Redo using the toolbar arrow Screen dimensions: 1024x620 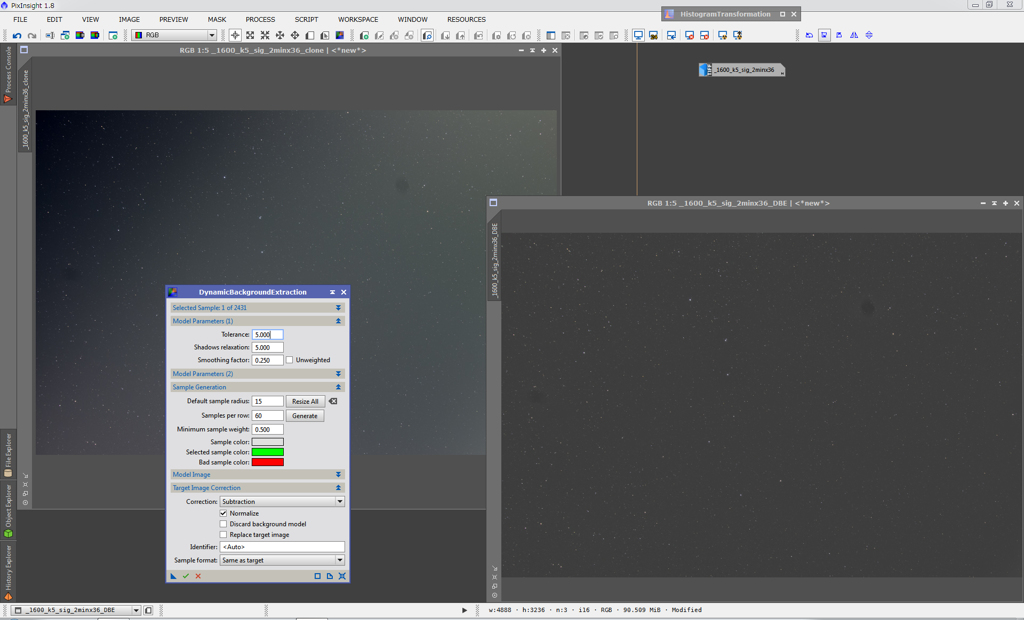(x=31, y=35)
